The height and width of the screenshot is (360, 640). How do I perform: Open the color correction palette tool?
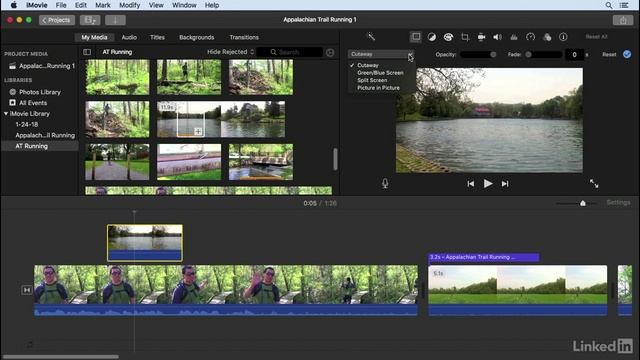click(448, 37)
